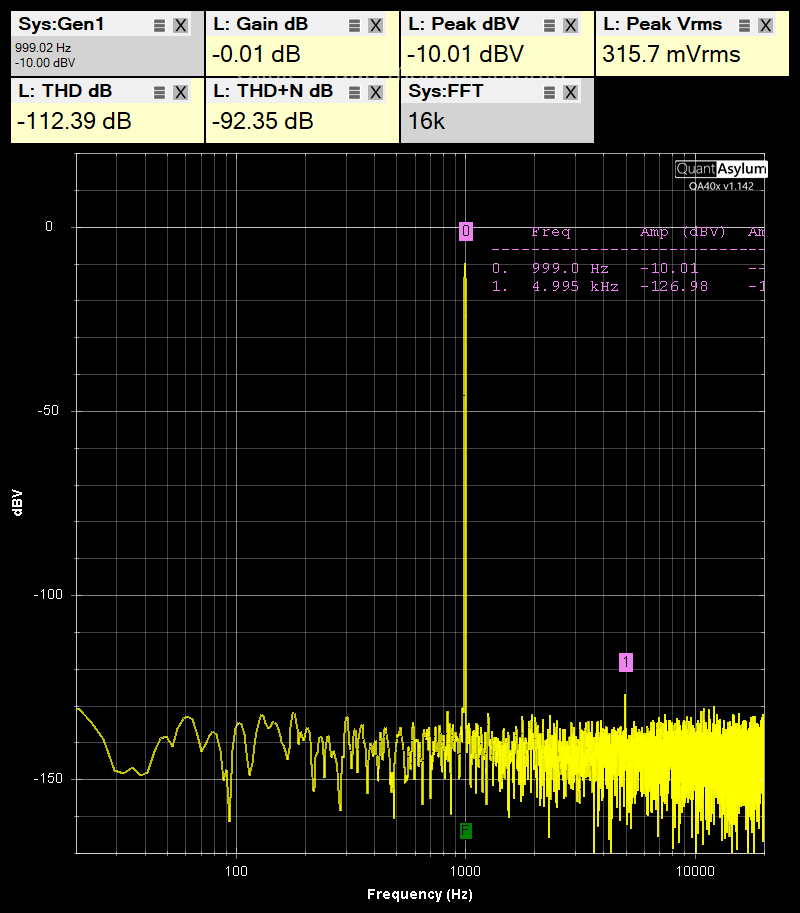The width and height of the screenshot is (800, 913).
Task: Click the L: THD+N dB title
Action: pos(273,91)
